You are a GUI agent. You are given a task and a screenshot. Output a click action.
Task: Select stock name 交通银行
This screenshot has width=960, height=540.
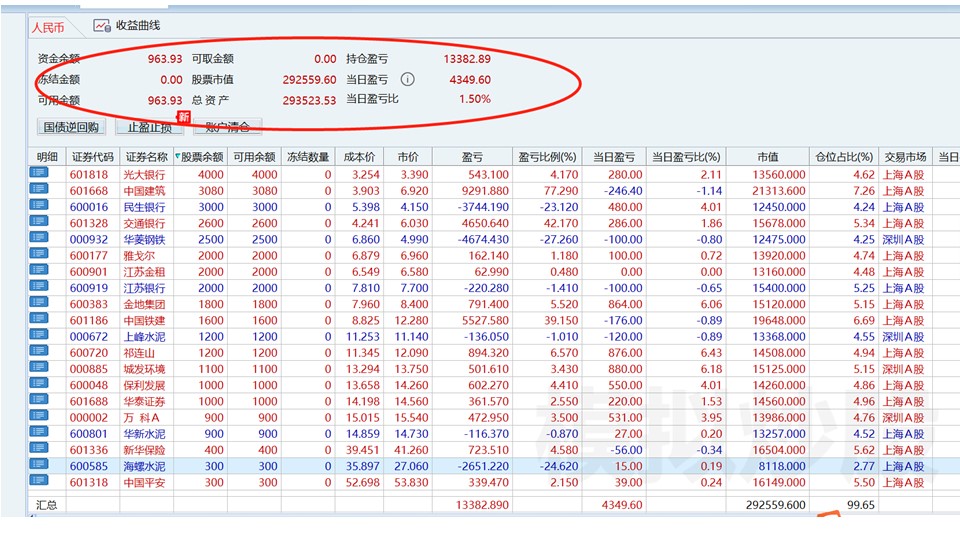coord(144,223)
